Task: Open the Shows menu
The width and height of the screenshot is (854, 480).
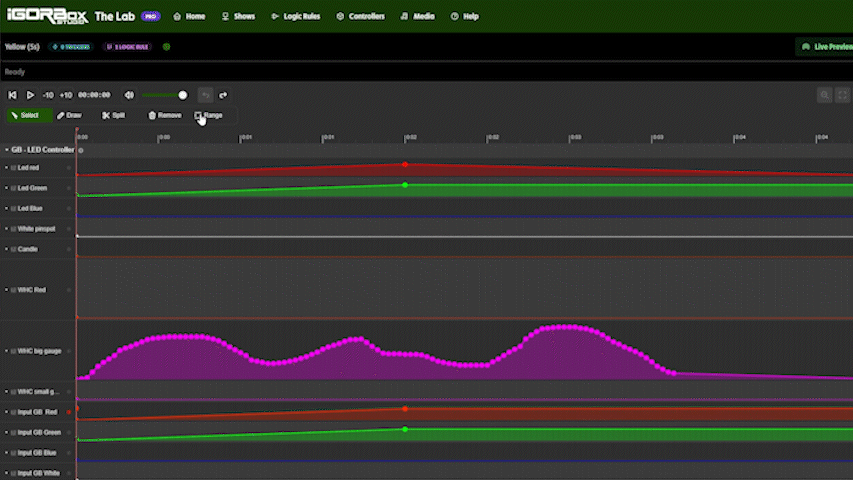Action: [239, 16]
